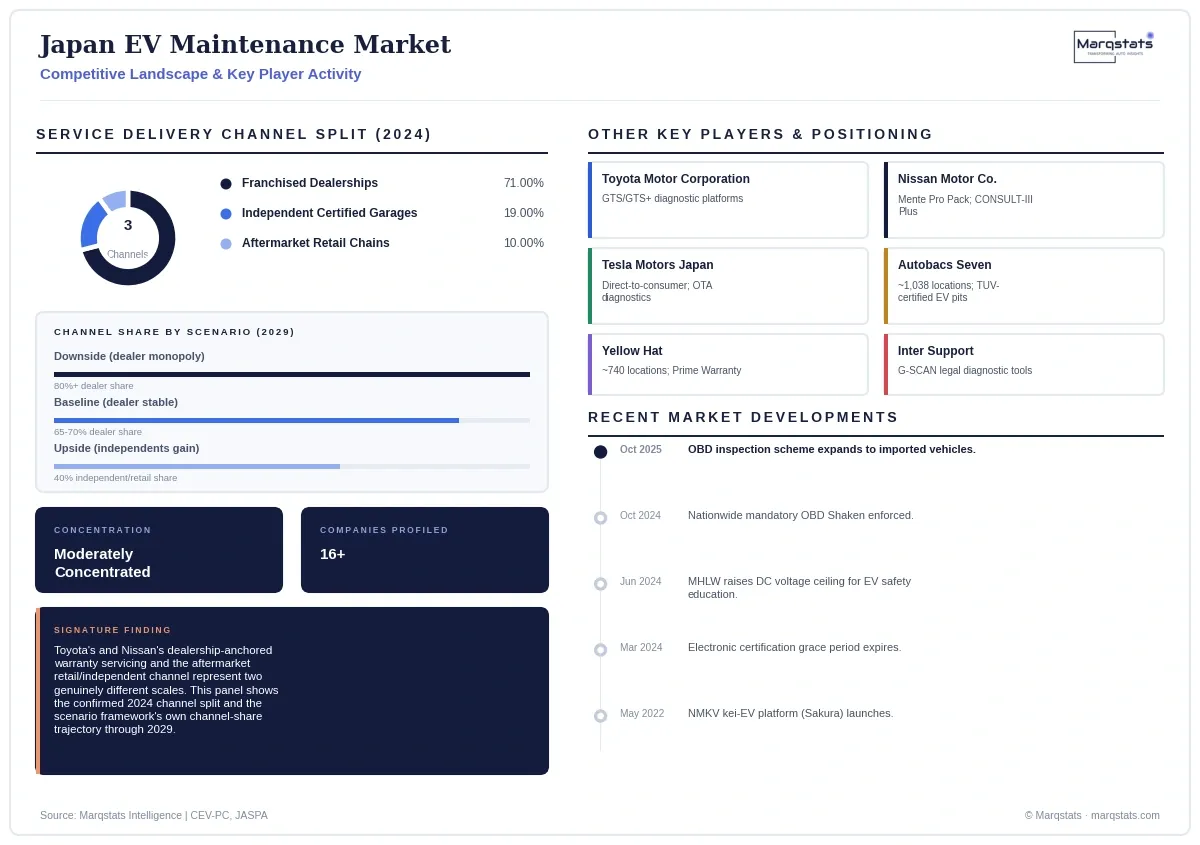The width and height of the screenshot is (1200, 845).
Task: Click the Mar 2024 timeline marker
Action: [x=600, y=650]
